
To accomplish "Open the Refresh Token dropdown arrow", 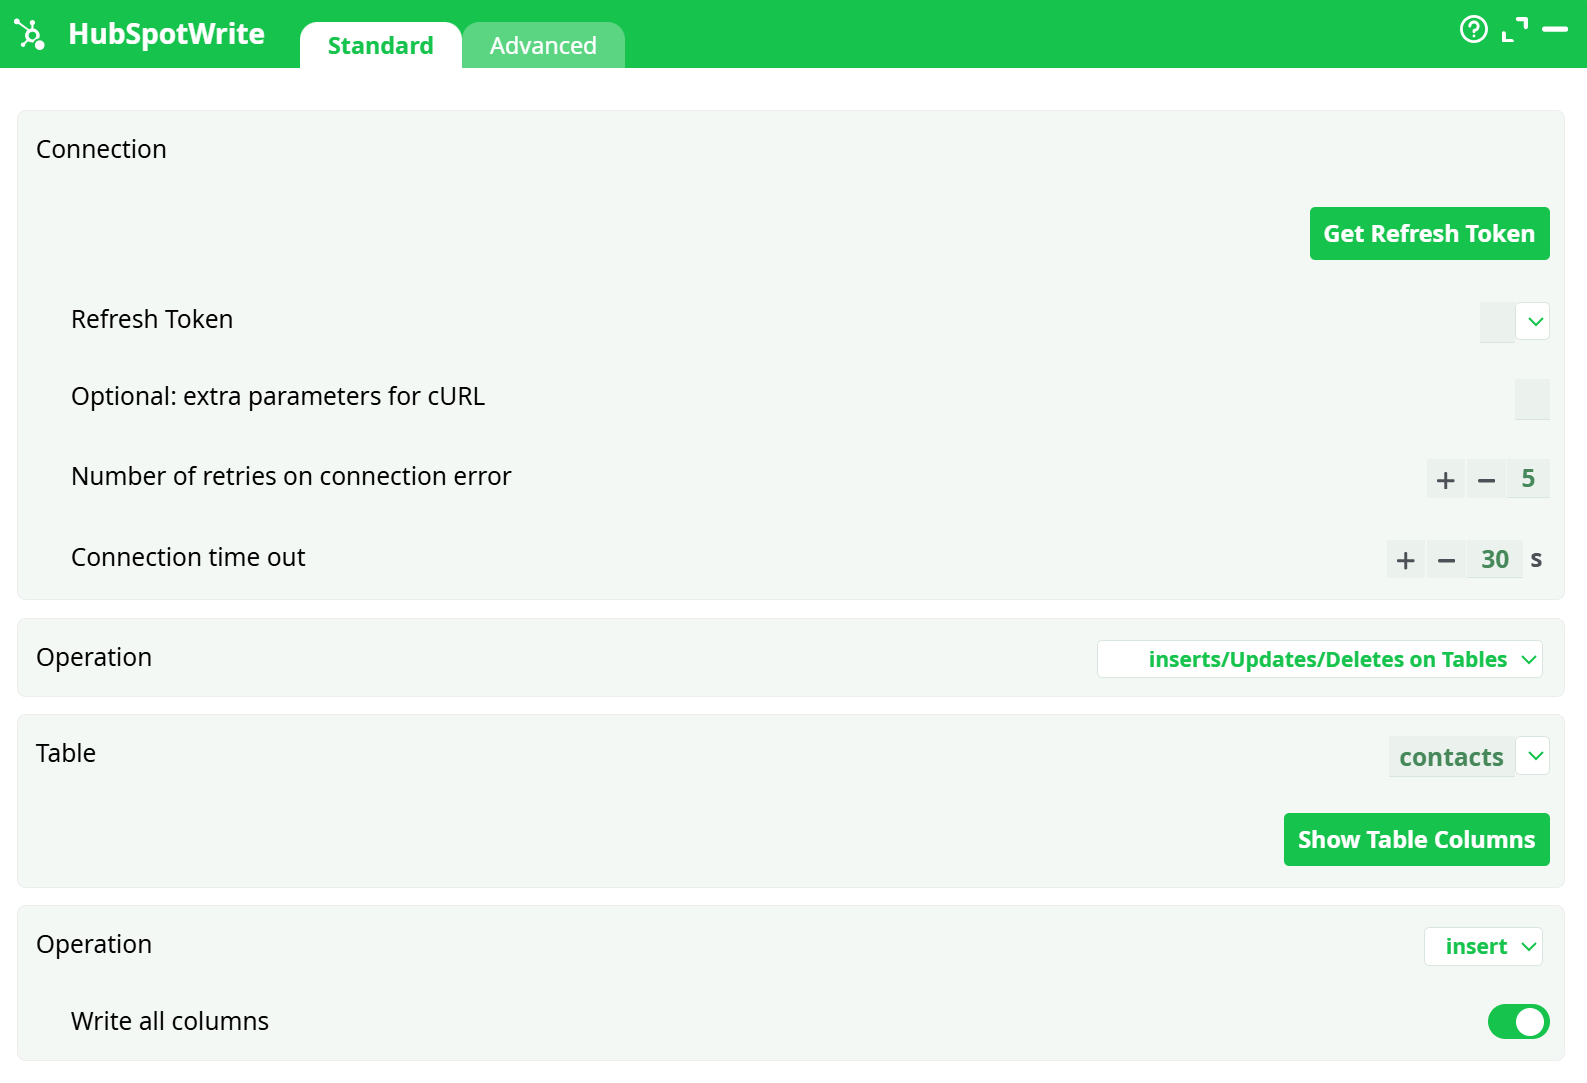I will (1533, 321).
